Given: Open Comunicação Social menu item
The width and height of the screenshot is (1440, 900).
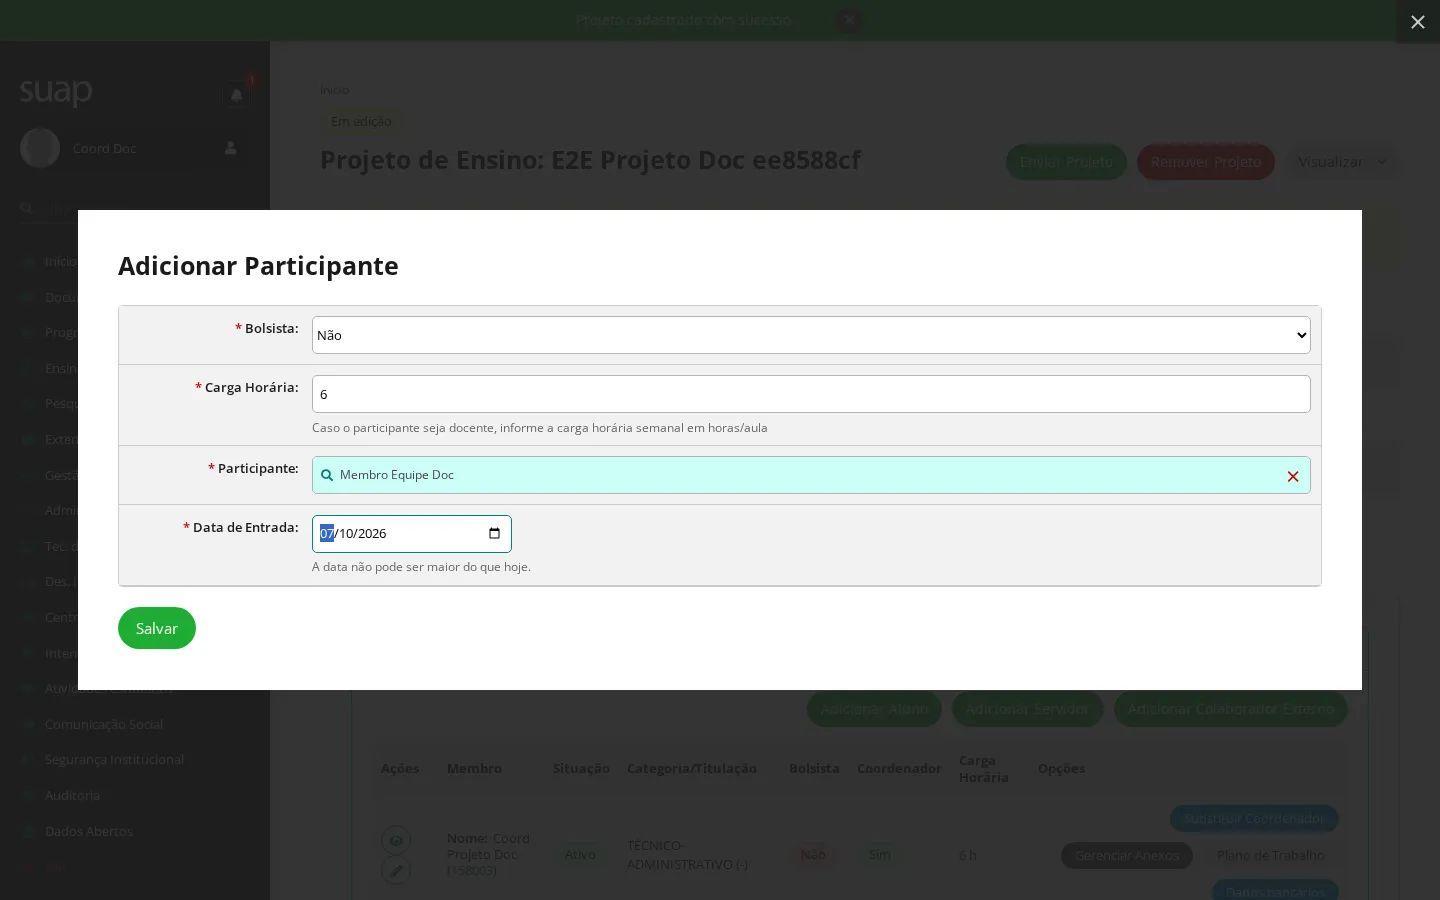Looking at the screenshot, I should click(x=104, y=724).
